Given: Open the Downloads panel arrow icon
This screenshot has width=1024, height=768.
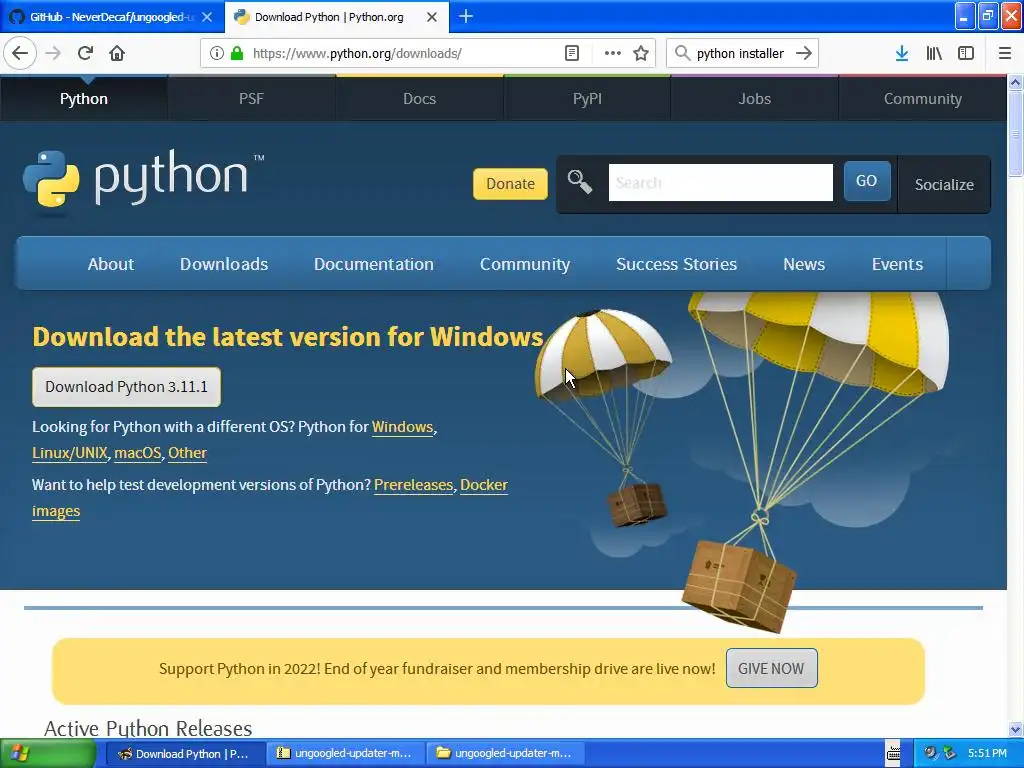Looking at the screenshot, I should click(902, 54).
